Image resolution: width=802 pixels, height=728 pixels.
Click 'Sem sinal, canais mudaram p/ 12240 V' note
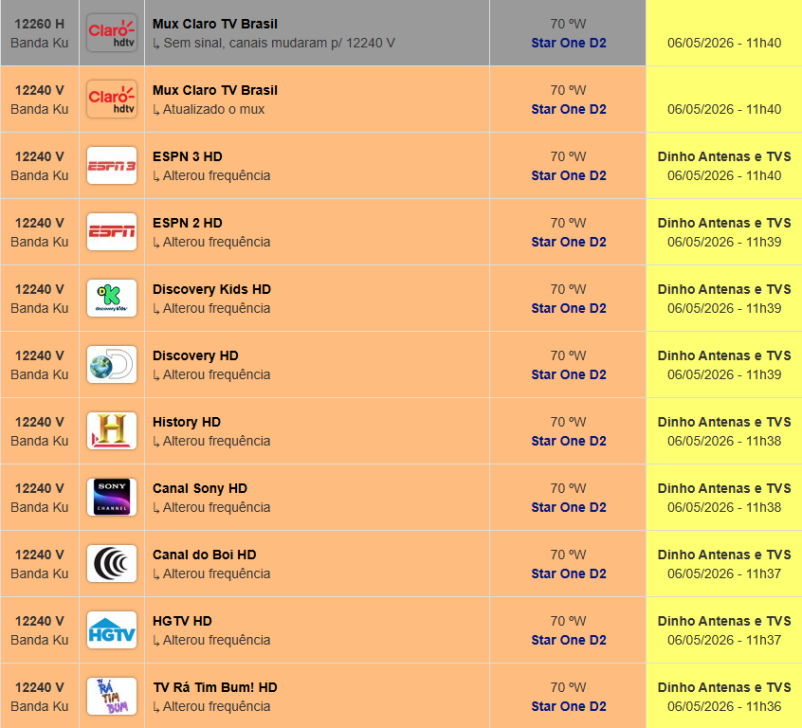pyautogui.click(x=279, y=43)
